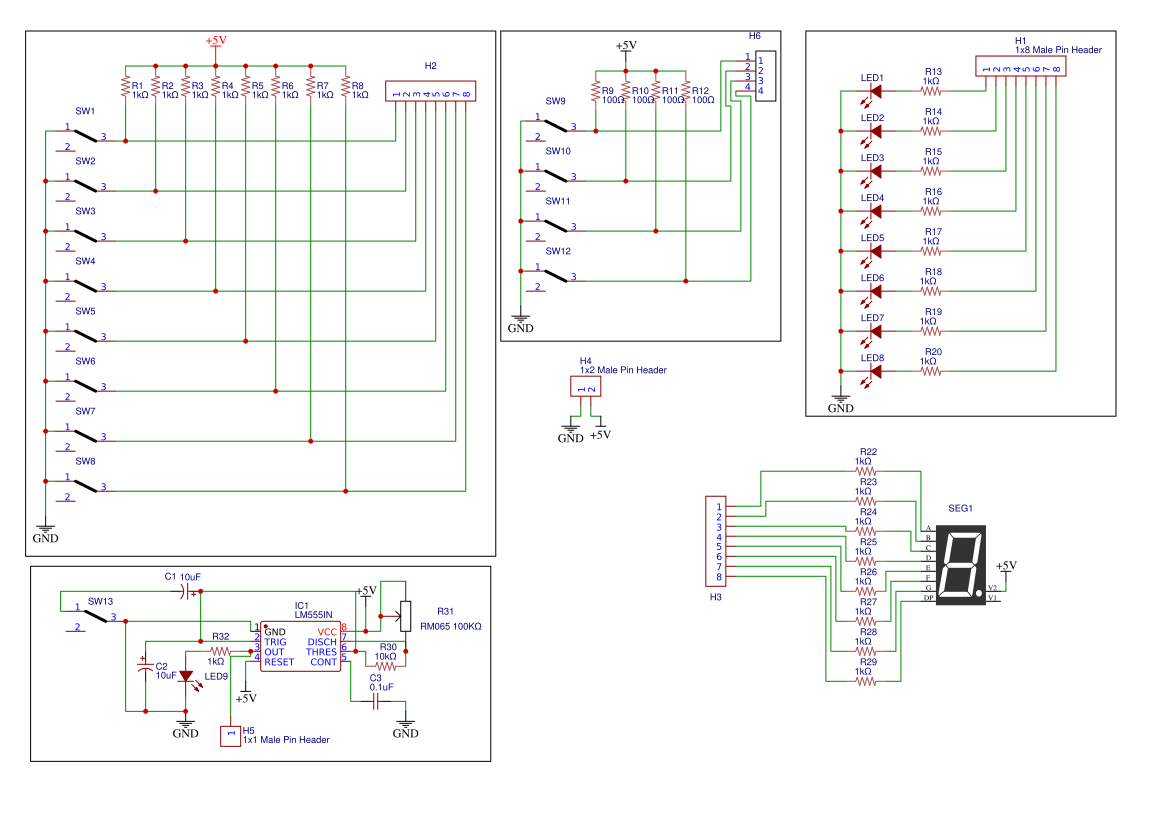Click the '1x8 Male Pin Header' label
Image resolution: width=1170 pixels, height=827 pixels.
1058,50
